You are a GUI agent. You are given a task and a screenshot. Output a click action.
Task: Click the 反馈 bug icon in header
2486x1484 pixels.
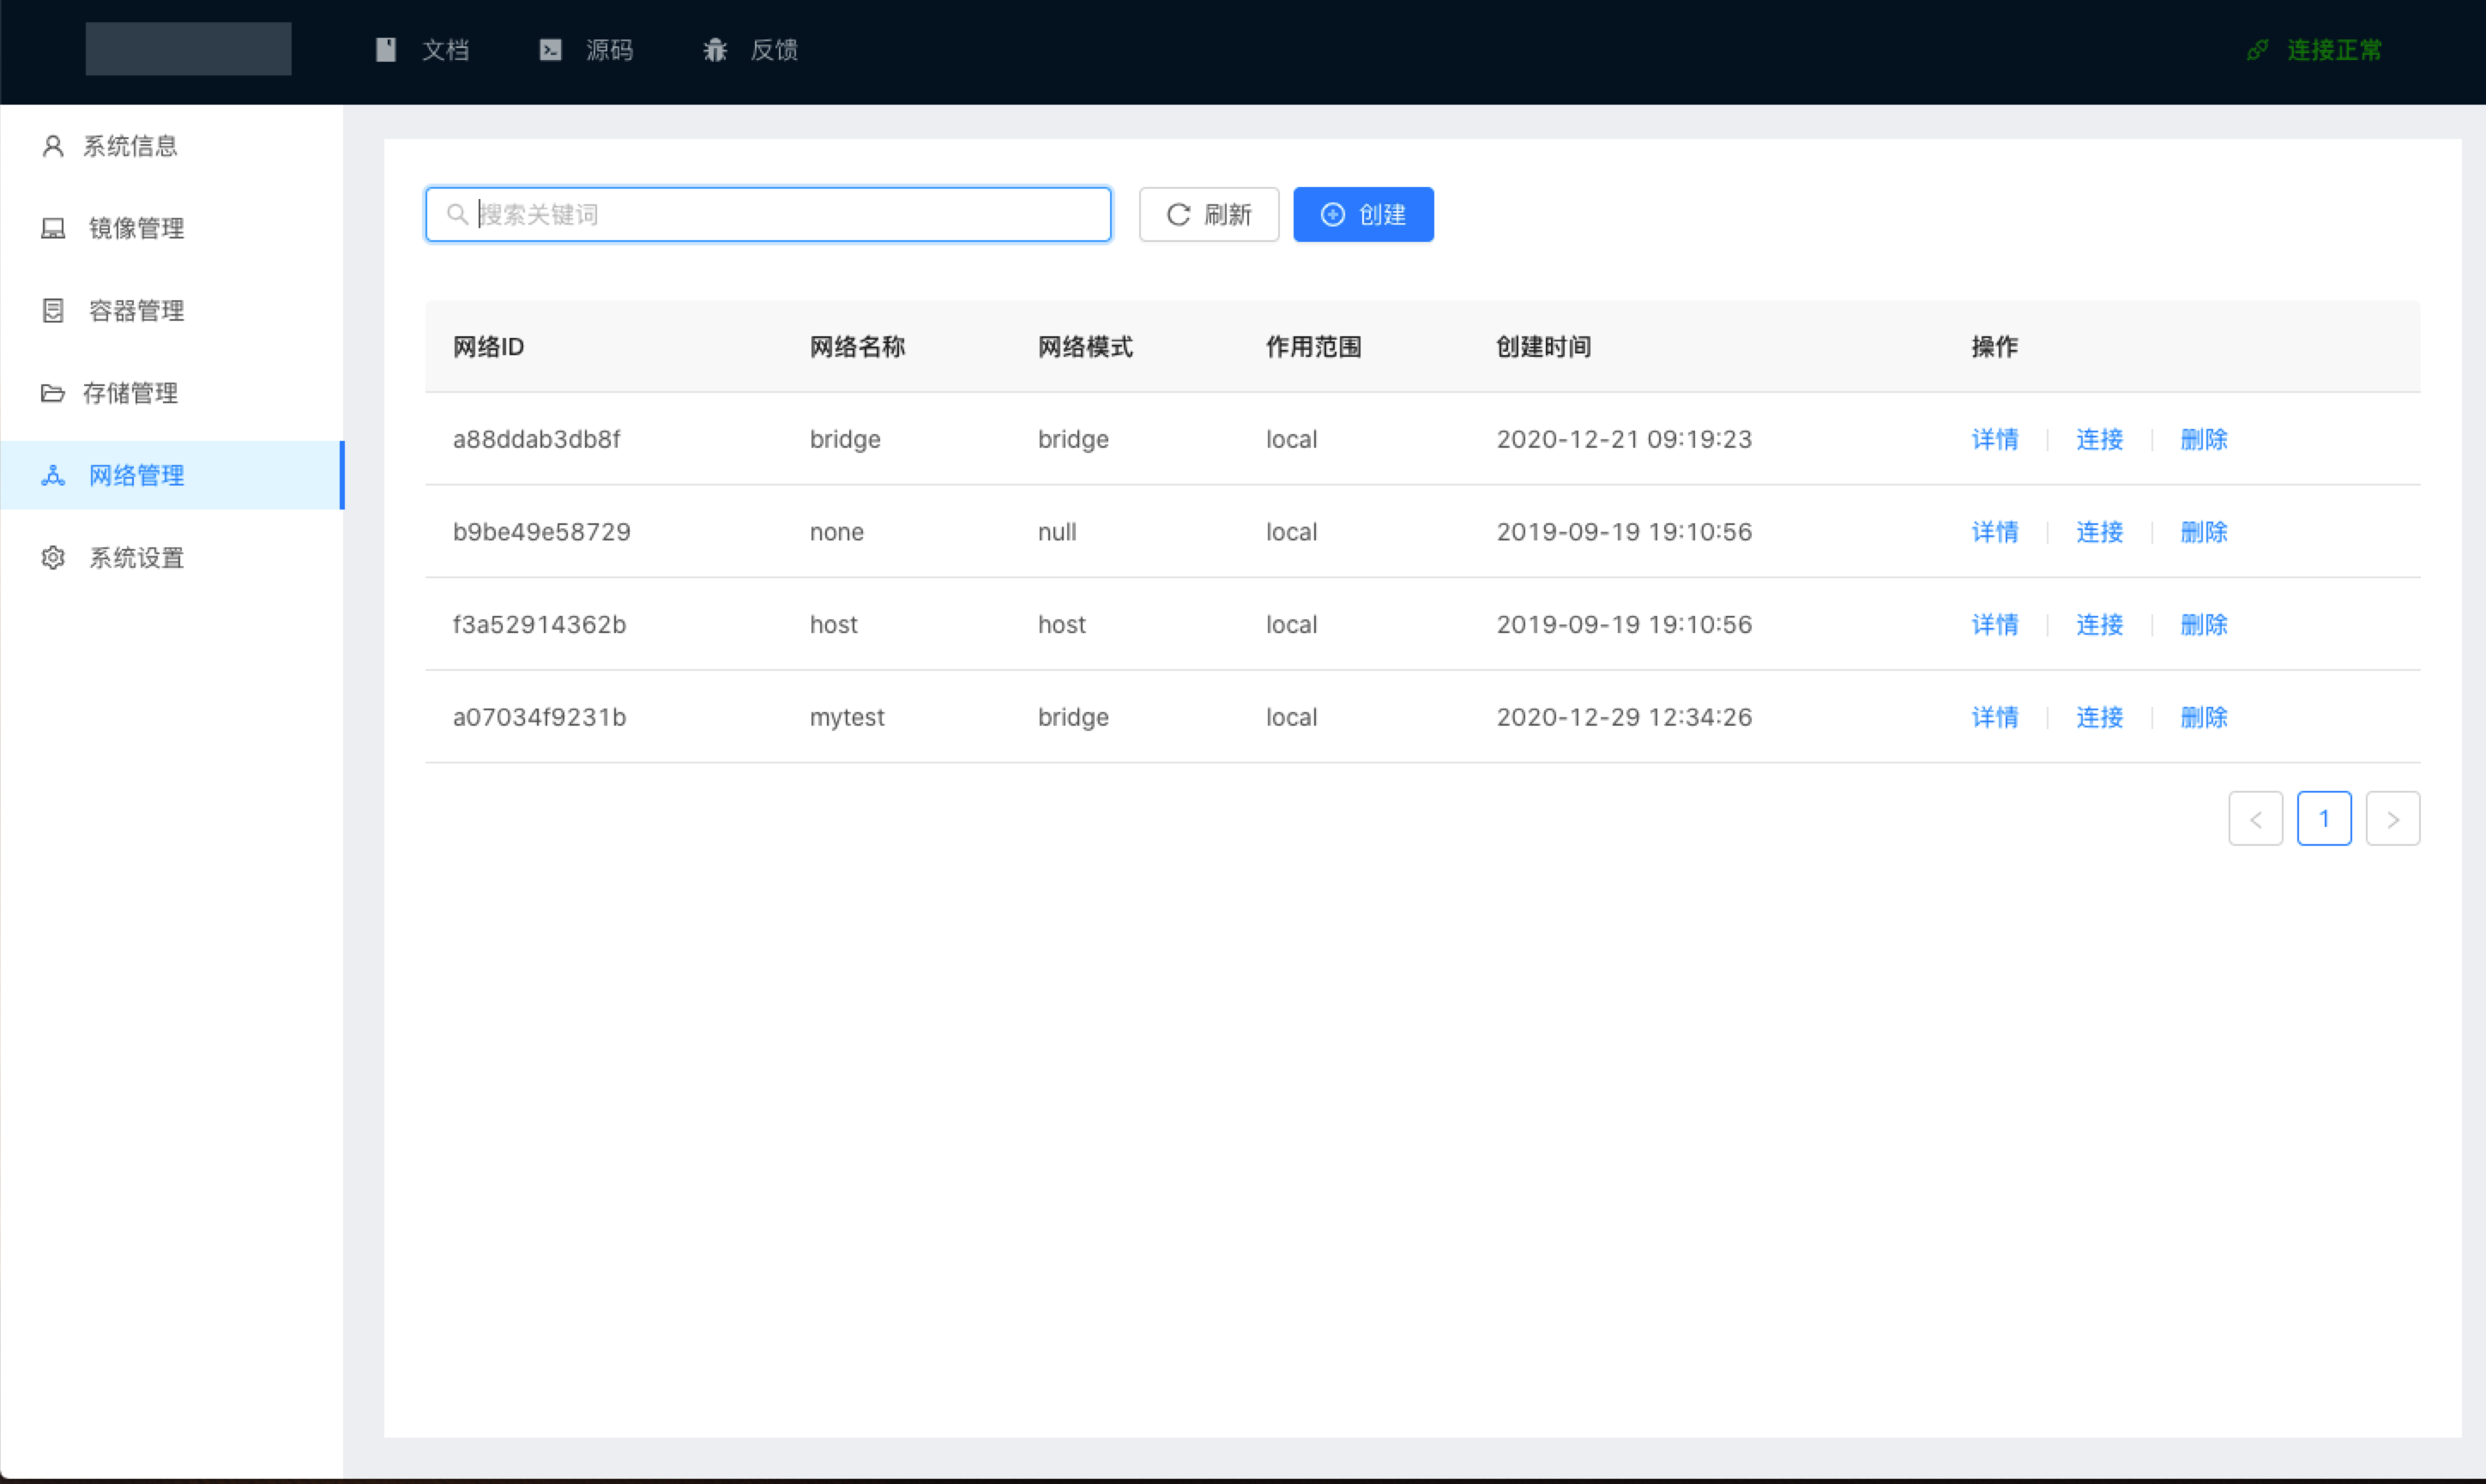coord(714,50)
